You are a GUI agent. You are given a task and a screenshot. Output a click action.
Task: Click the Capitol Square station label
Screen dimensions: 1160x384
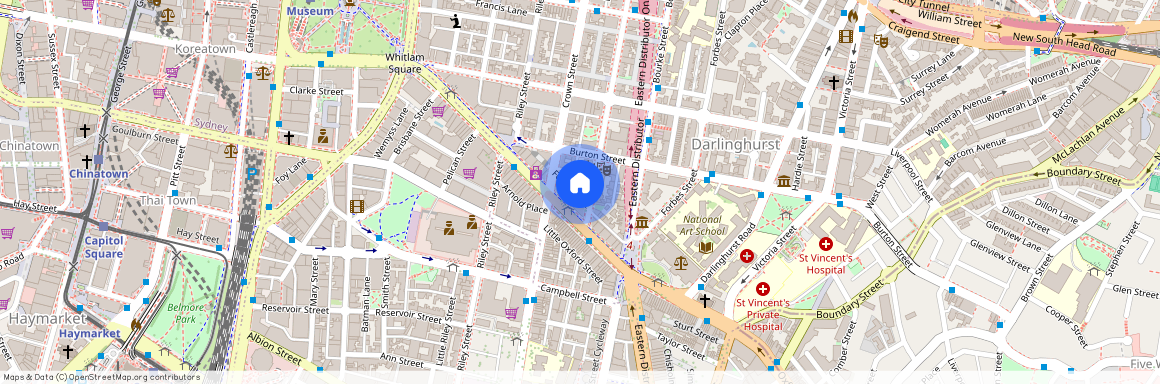coord(103,247)
